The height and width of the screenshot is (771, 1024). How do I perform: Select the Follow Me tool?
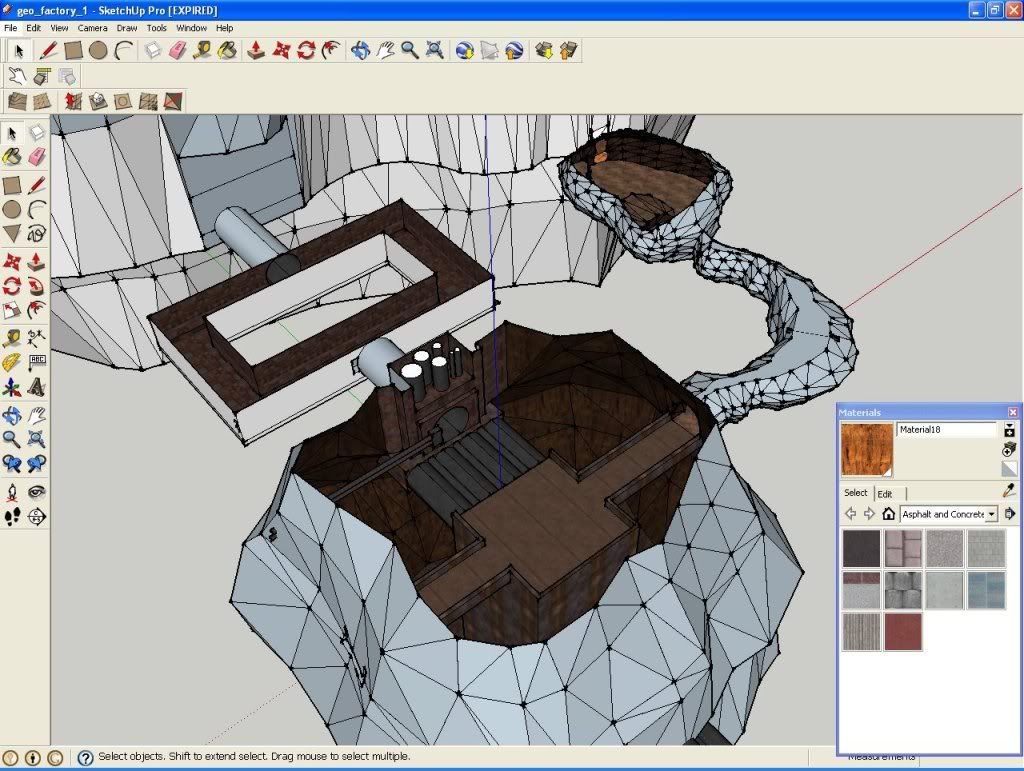pyautogui.click(x=37, y=286)
